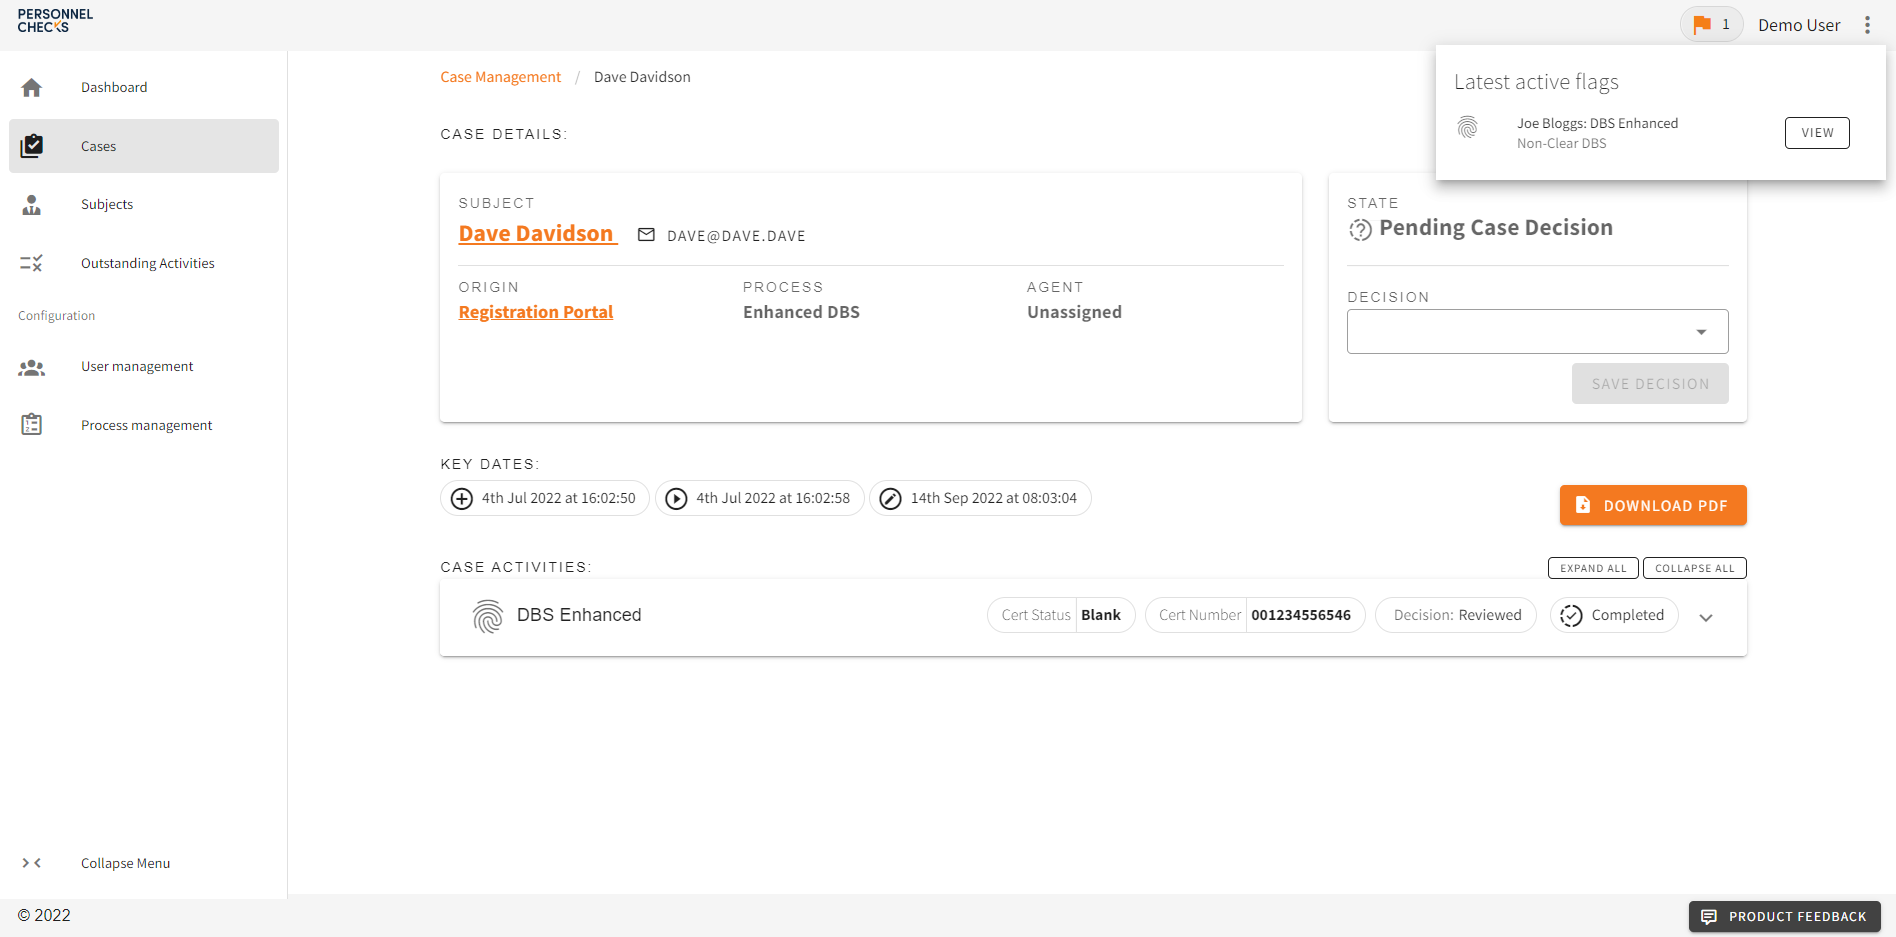Click the Decision: Reviewed chip

[x=1457, y=615]
